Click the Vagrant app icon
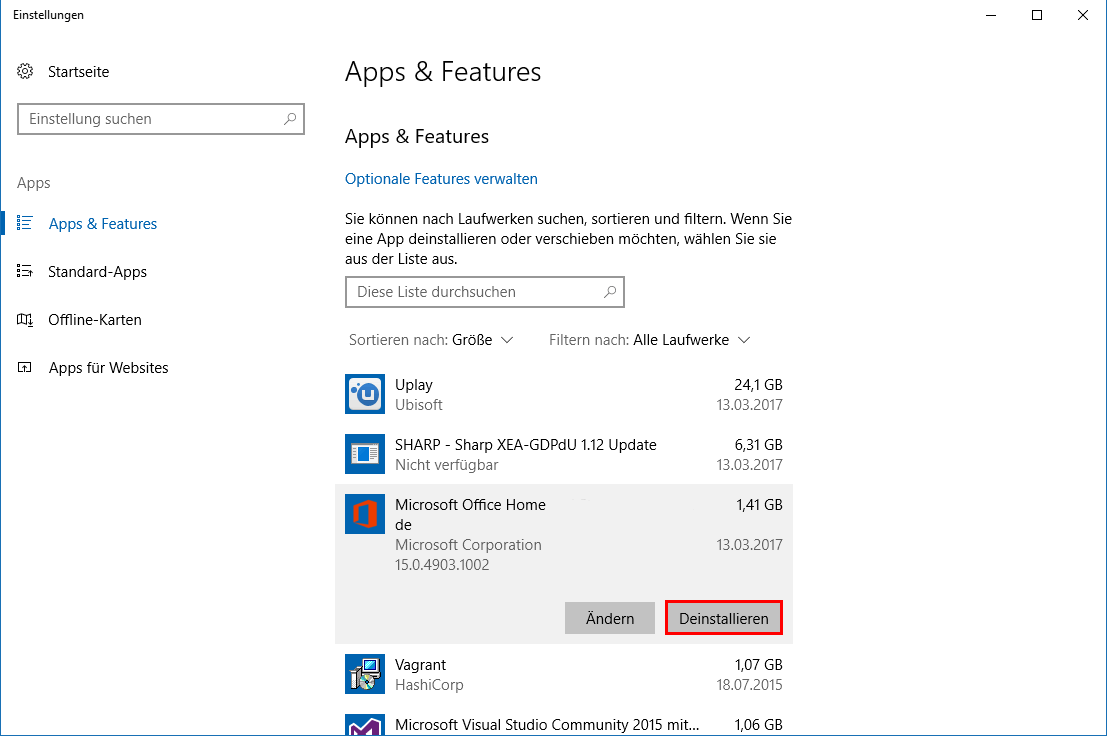 pyautogui.click(x=365, y=674)
